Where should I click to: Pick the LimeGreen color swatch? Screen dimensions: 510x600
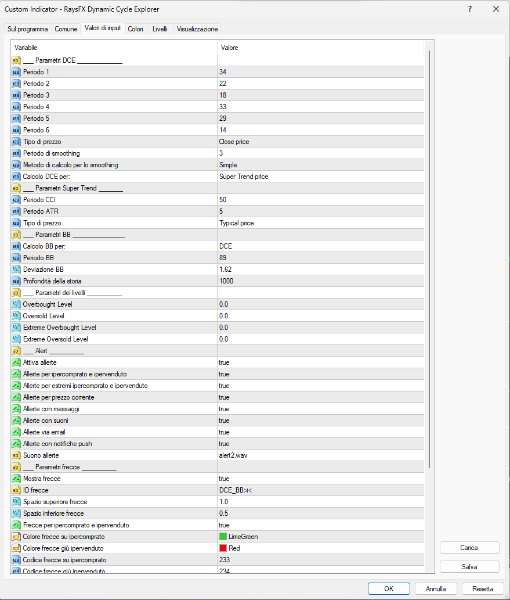pos(223,536)
